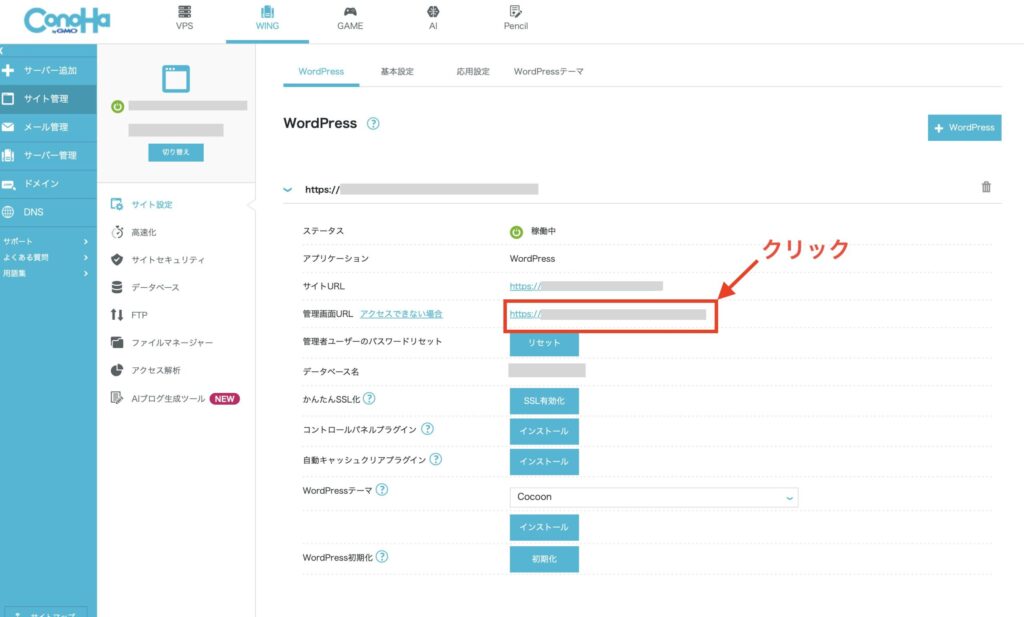Select サーバー追加 in the left sidebar
Screen dimensions: 1024x617
(48, 70)
